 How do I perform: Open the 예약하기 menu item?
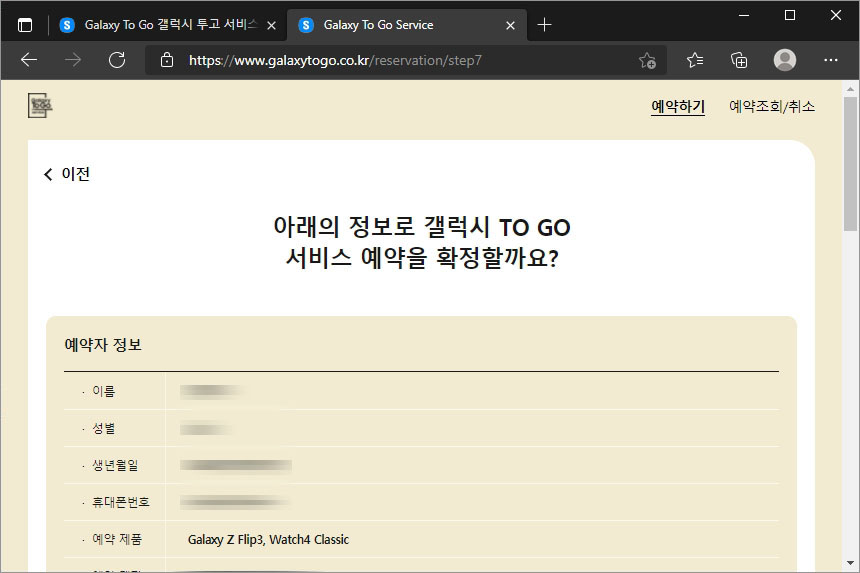click(x=678, y=106)
